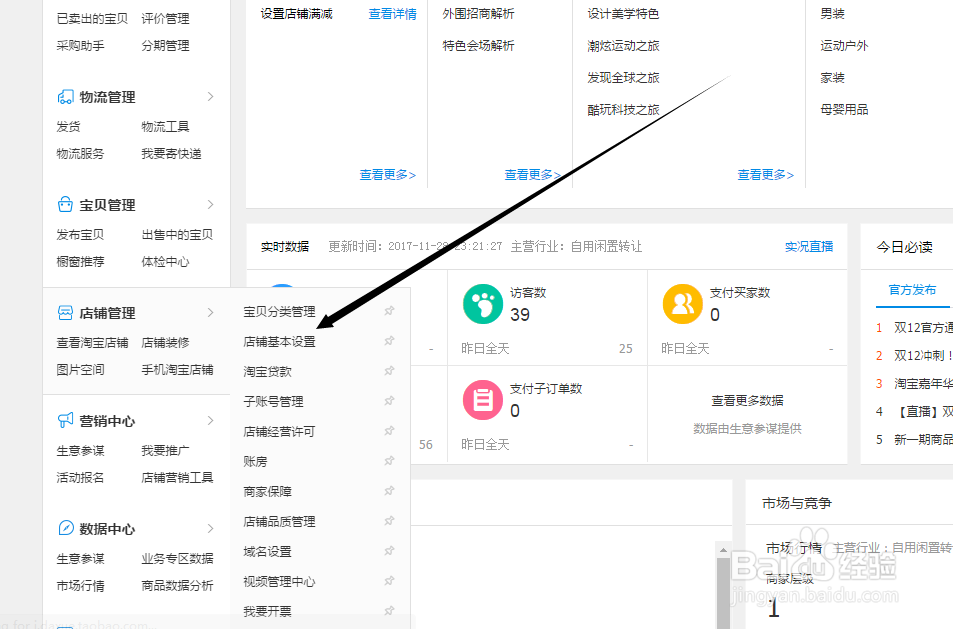The height and width of the screenshot is (629, 953).
Task: Pin the 店铺品质管理 menu entry
Action: (x=389, y=521)
